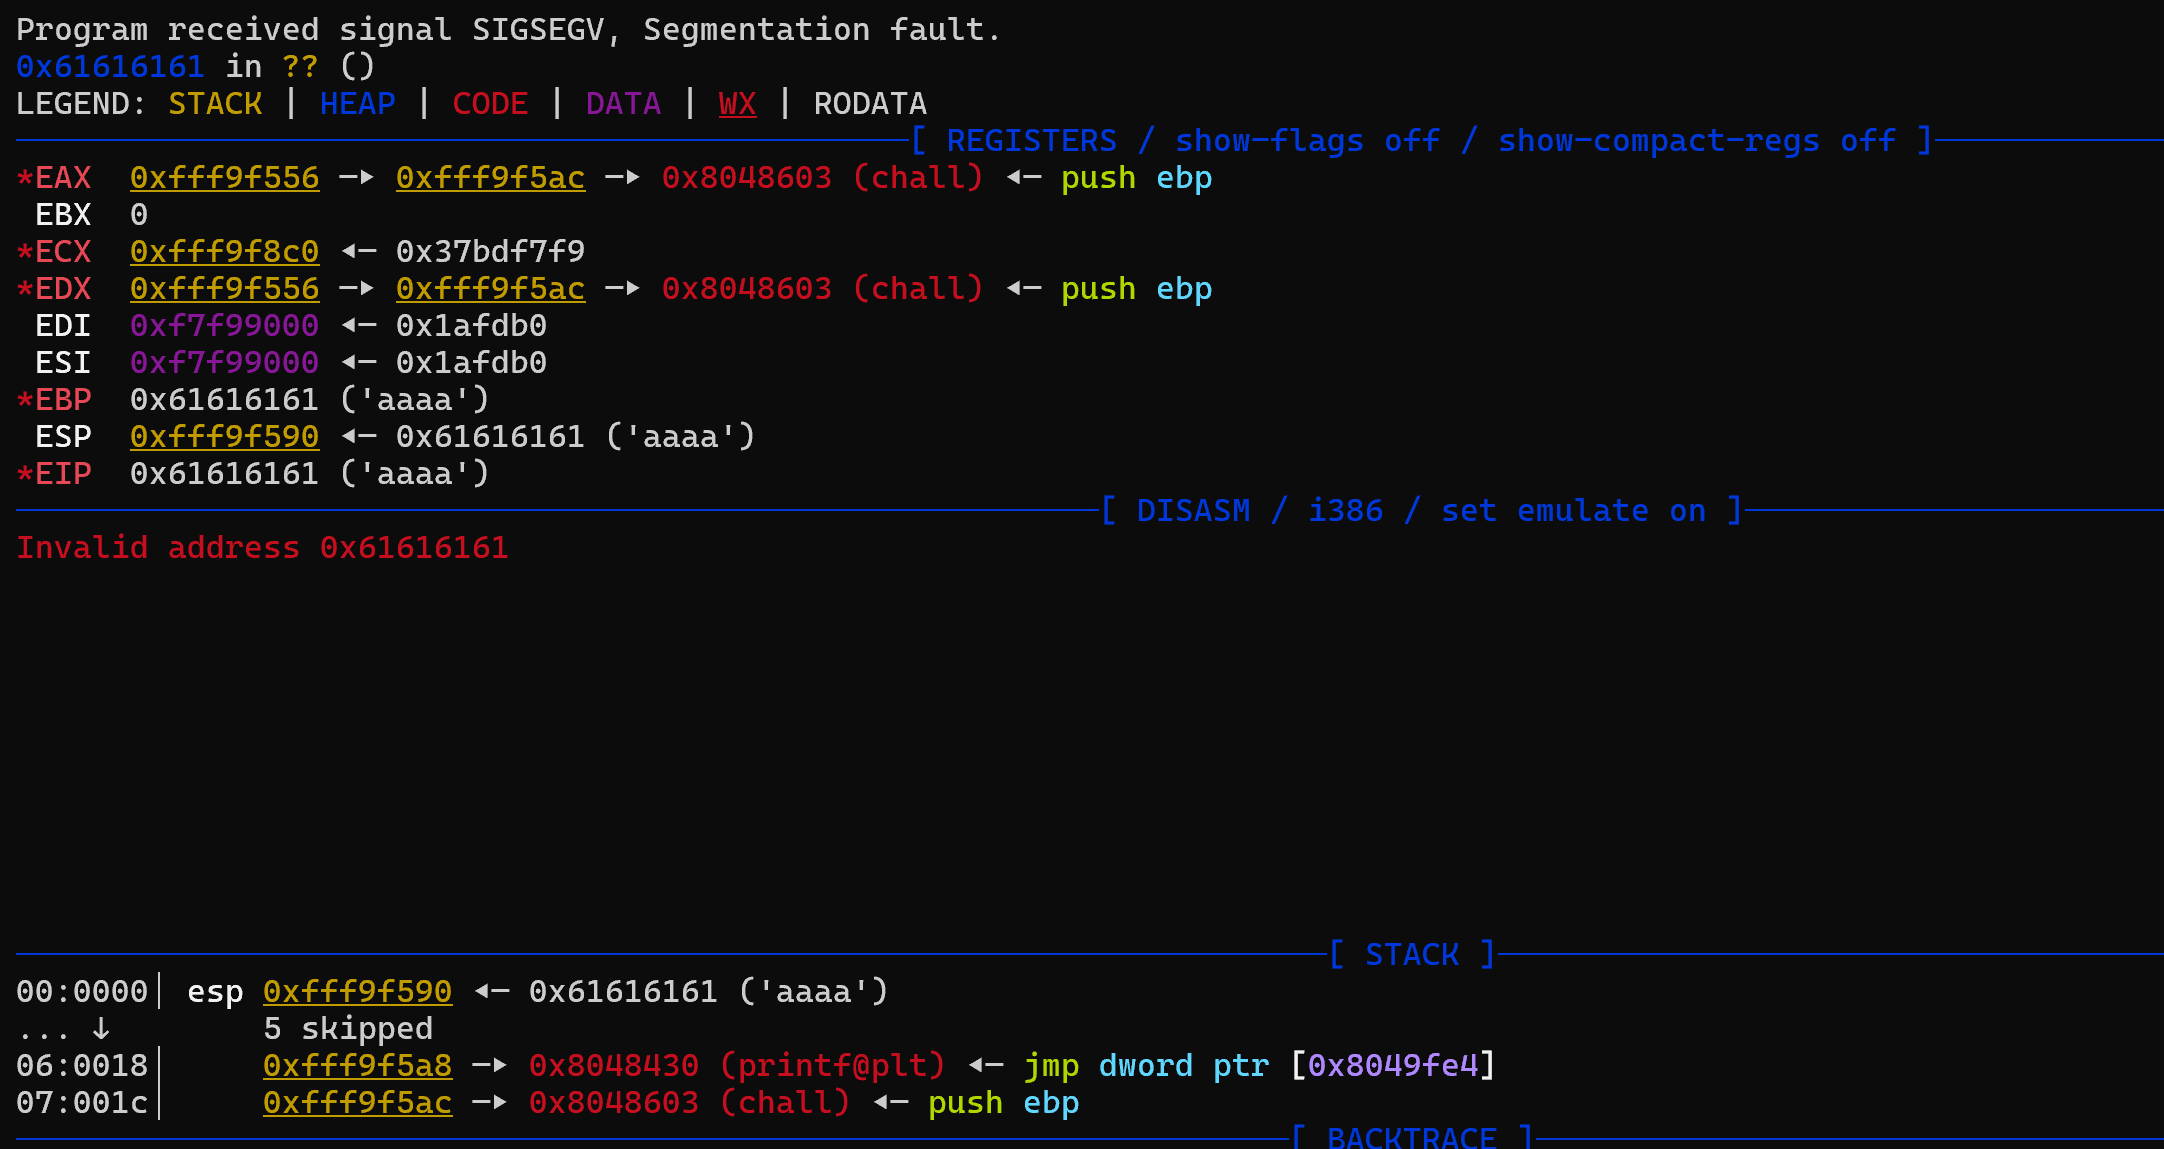Select 0x61616161 ('aaaa') in ESP register row
The height and width of the screenshot is (1149, 2164).
tap(576, 437)
